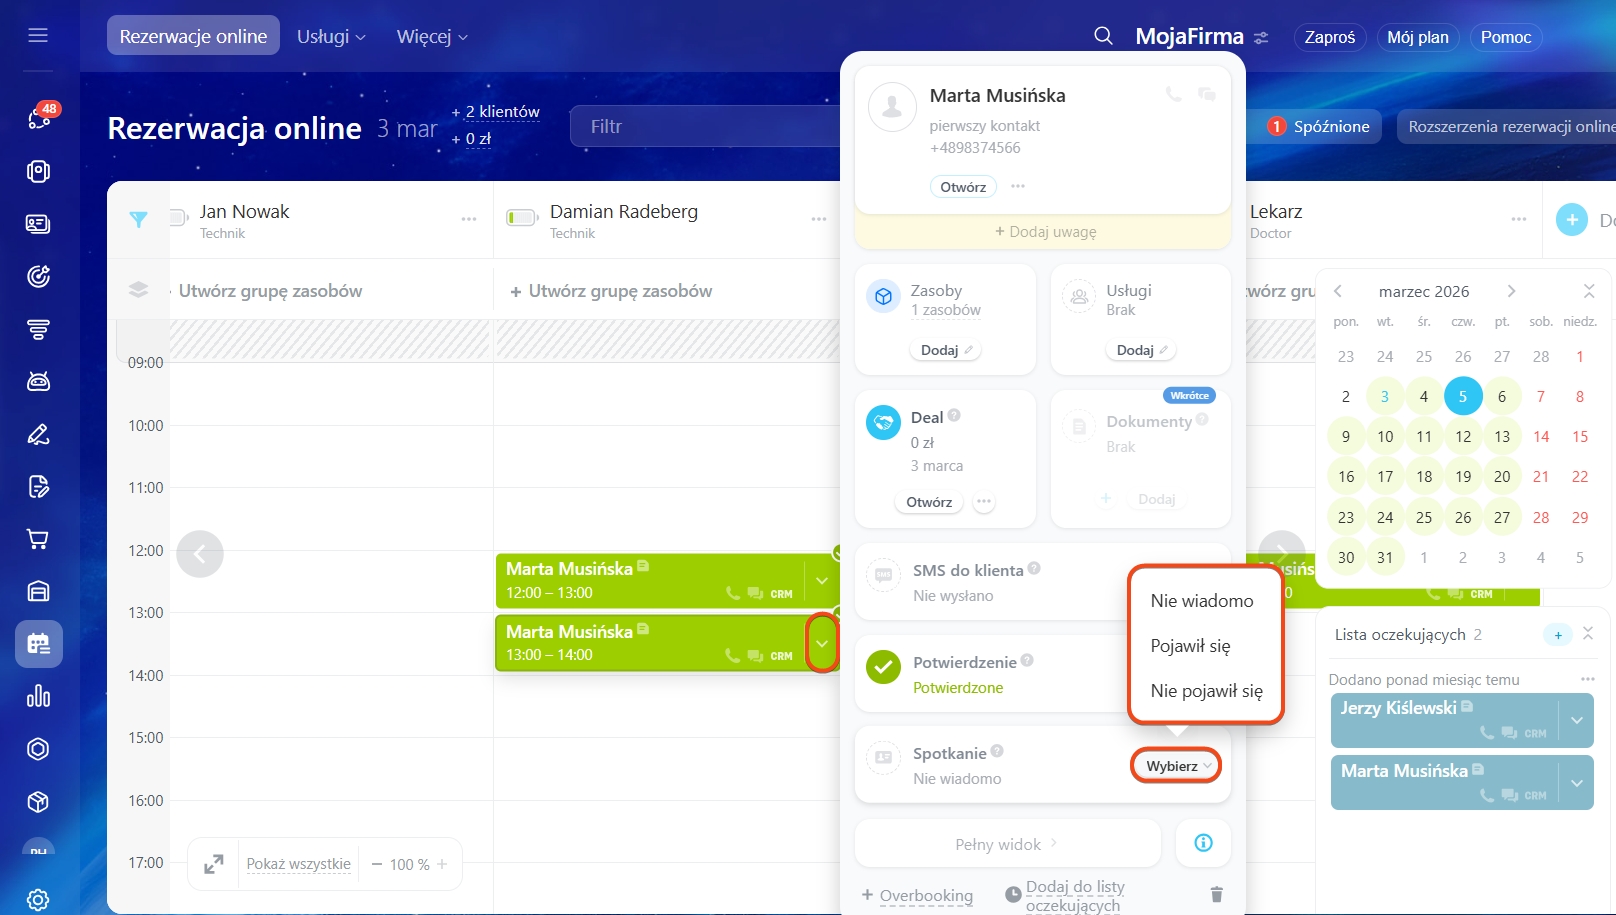This screenshot has height=915, width=1616.
Task: Open the Wybierz dropdown for Spotkanie
Action: pyautogui.click(x=1176, y=766)
